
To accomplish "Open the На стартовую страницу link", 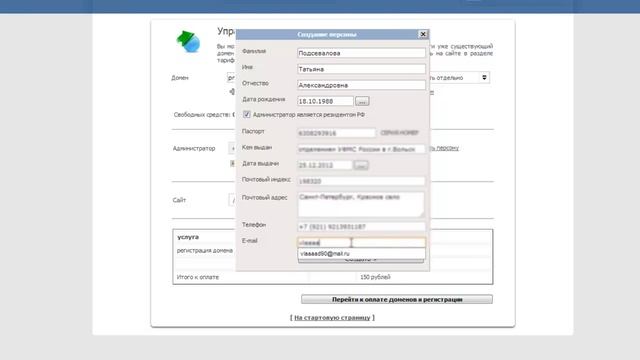I will (332, 318).
